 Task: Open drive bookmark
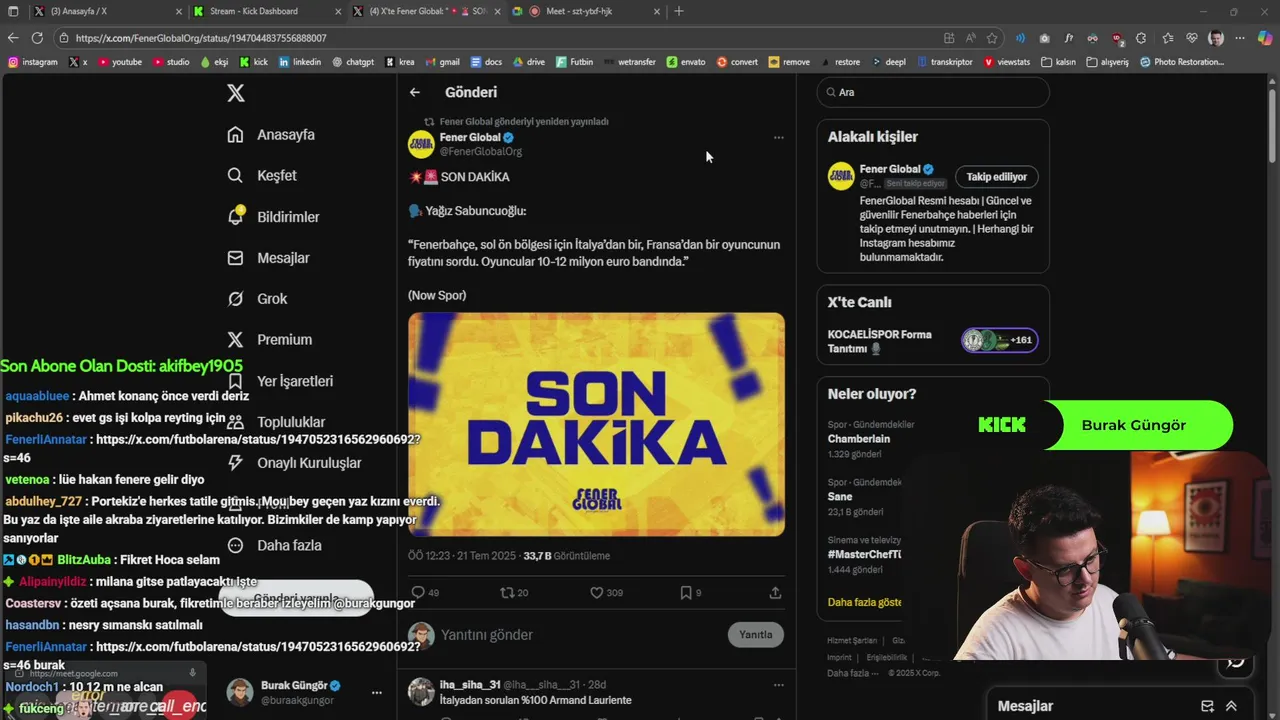click(x=529, y=62)
